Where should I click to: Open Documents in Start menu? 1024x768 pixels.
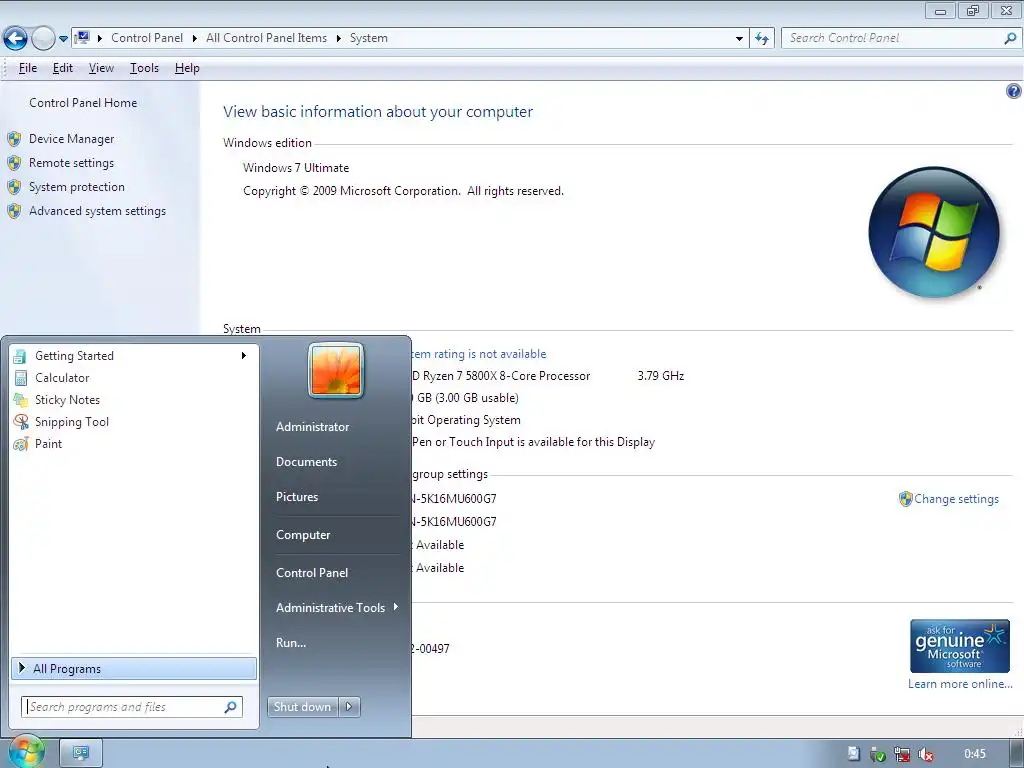coord(306,462)
